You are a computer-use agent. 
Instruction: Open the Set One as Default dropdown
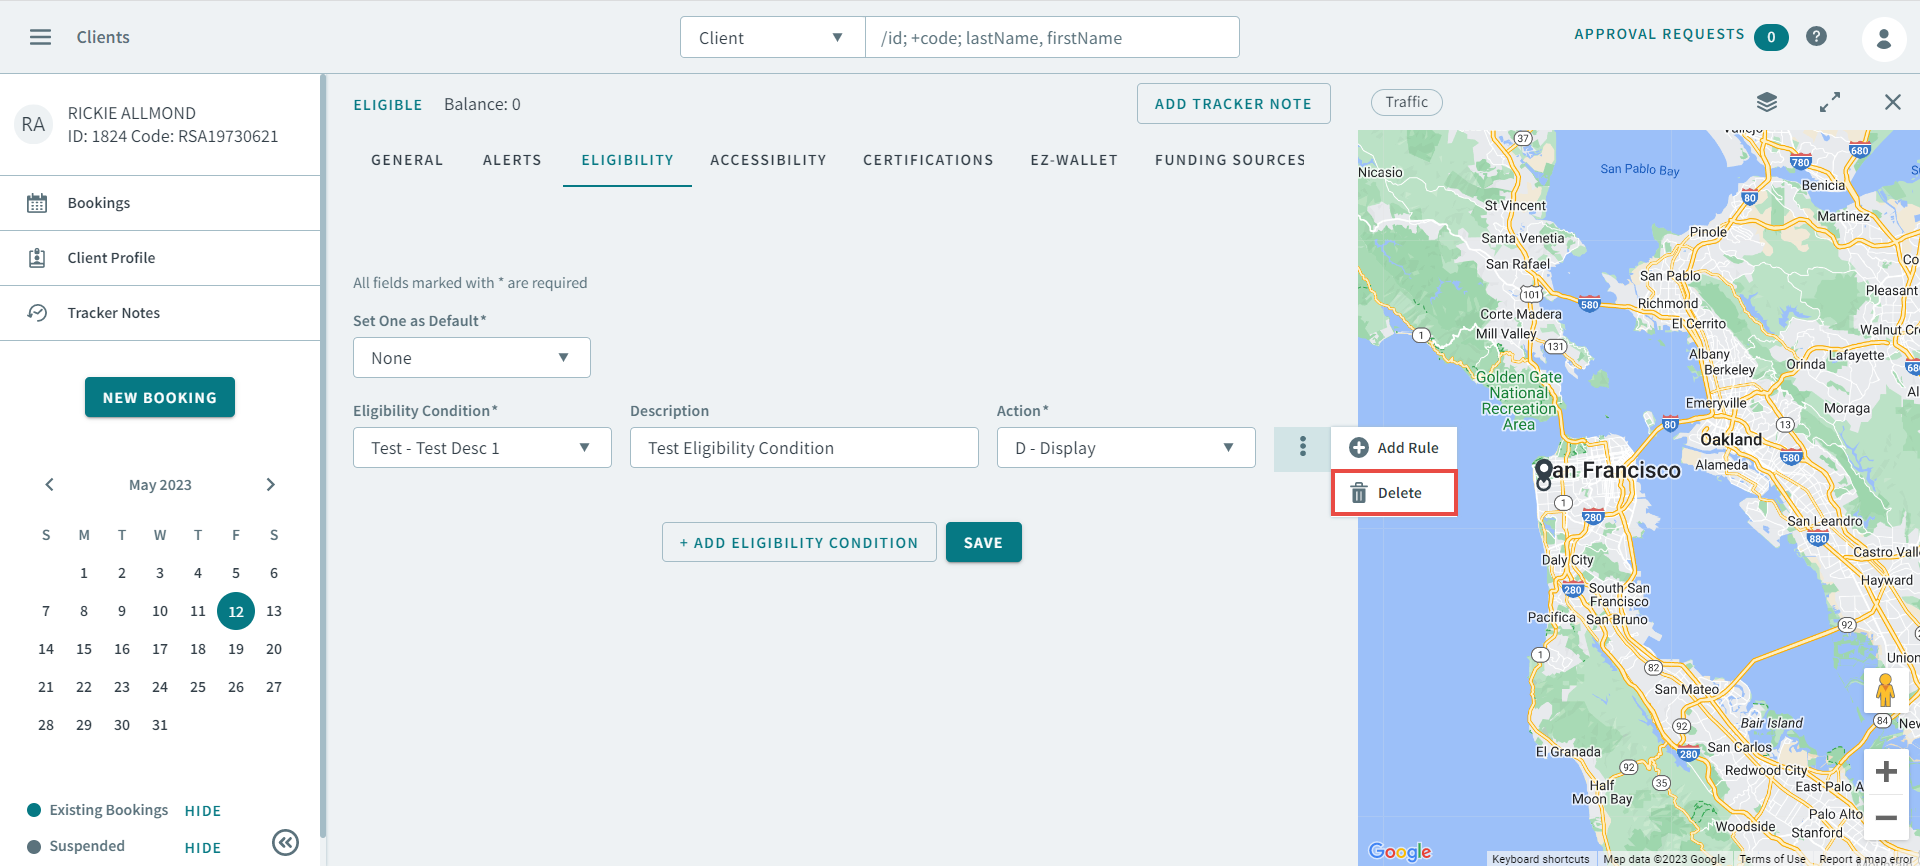(x=471, y=358)
